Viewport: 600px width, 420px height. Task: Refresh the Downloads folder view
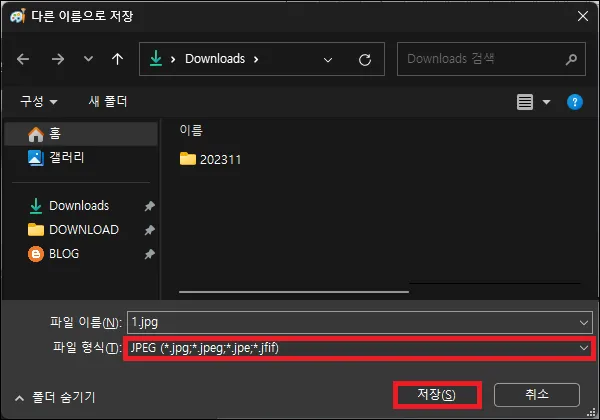tap(365, 60)
